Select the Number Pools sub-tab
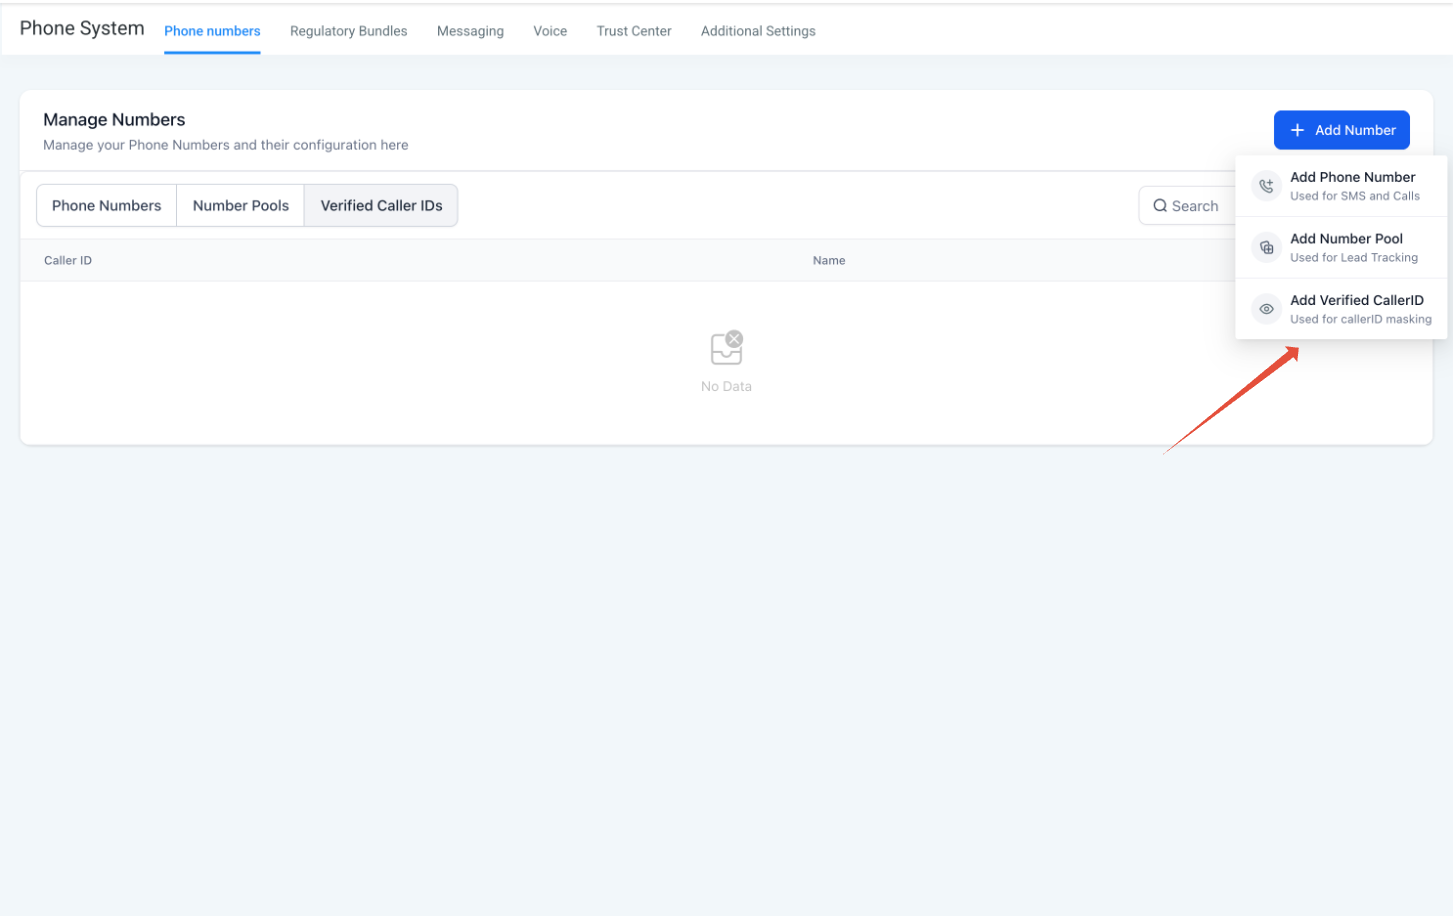The height and width of the screenshot is (916, 1453). pos(241,206)
